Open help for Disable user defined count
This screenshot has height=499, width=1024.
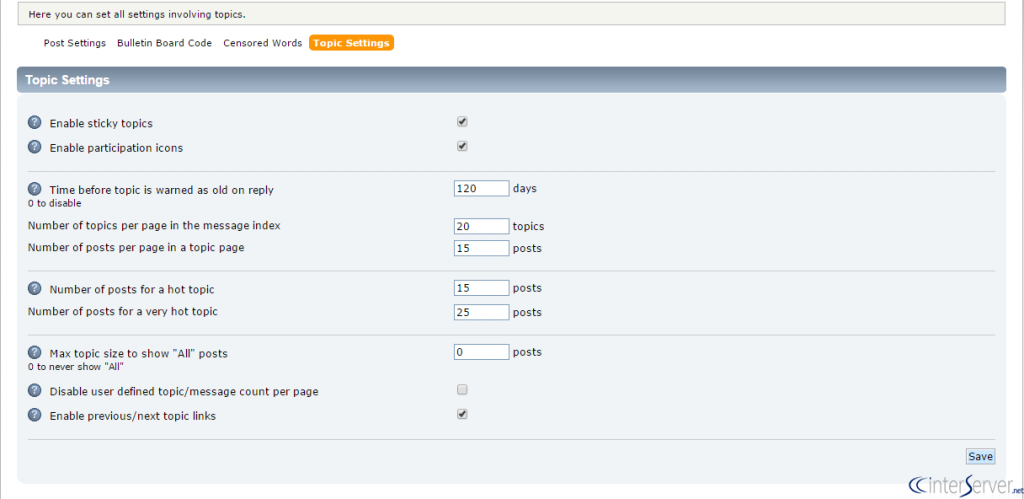[34, 391]
